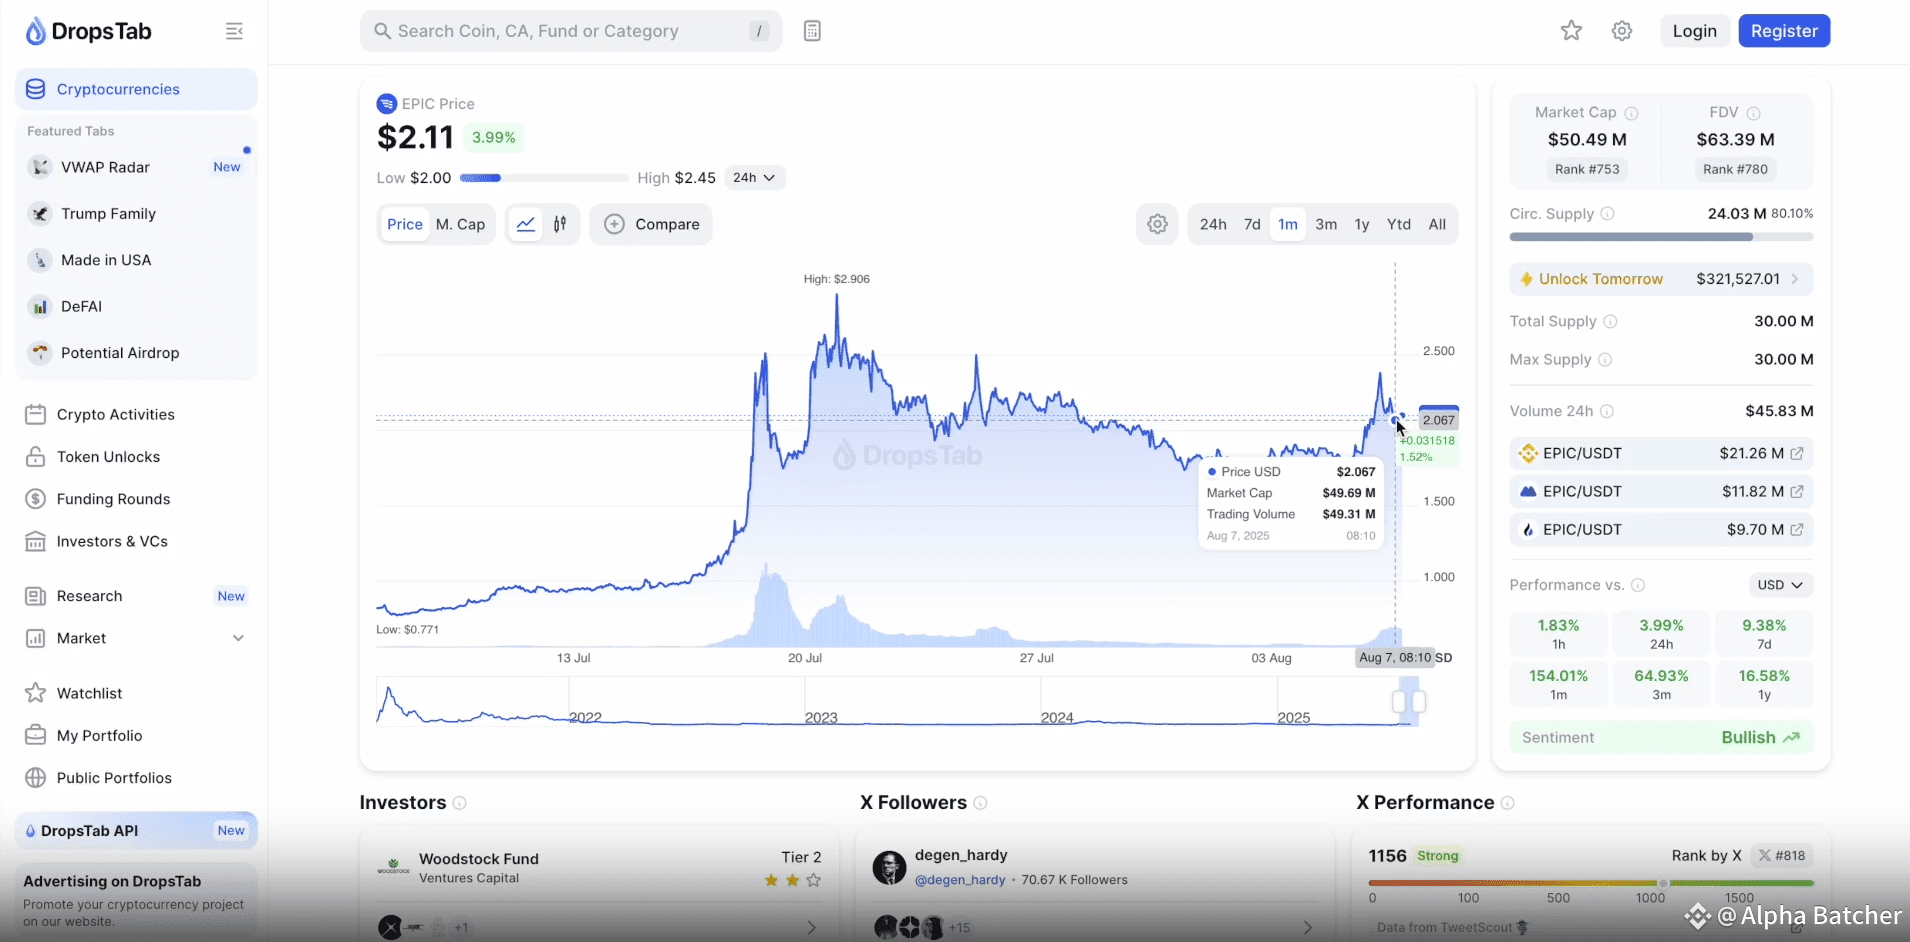
Task: Open the calculator icon beside search
Action: (x=812, y=31)
